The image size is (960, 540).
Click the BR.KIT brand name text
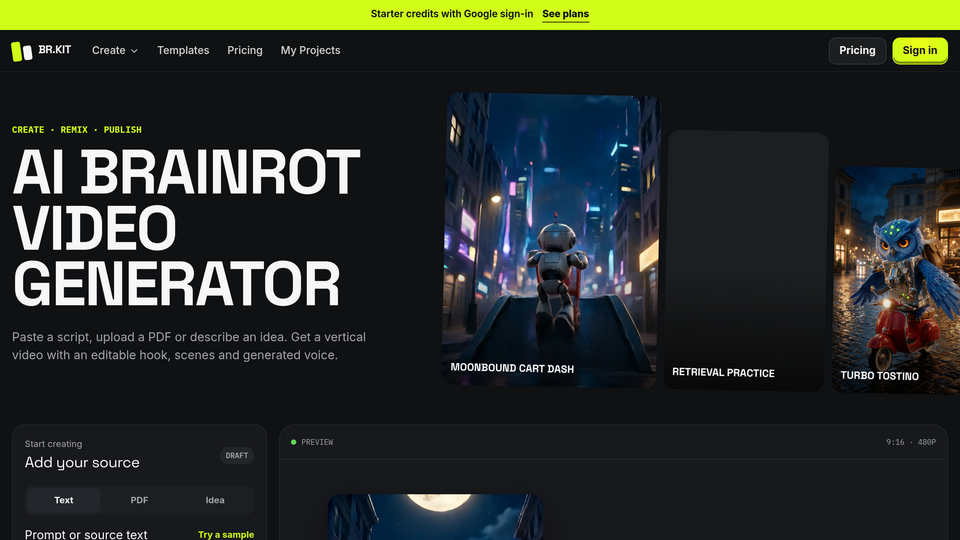54,50
